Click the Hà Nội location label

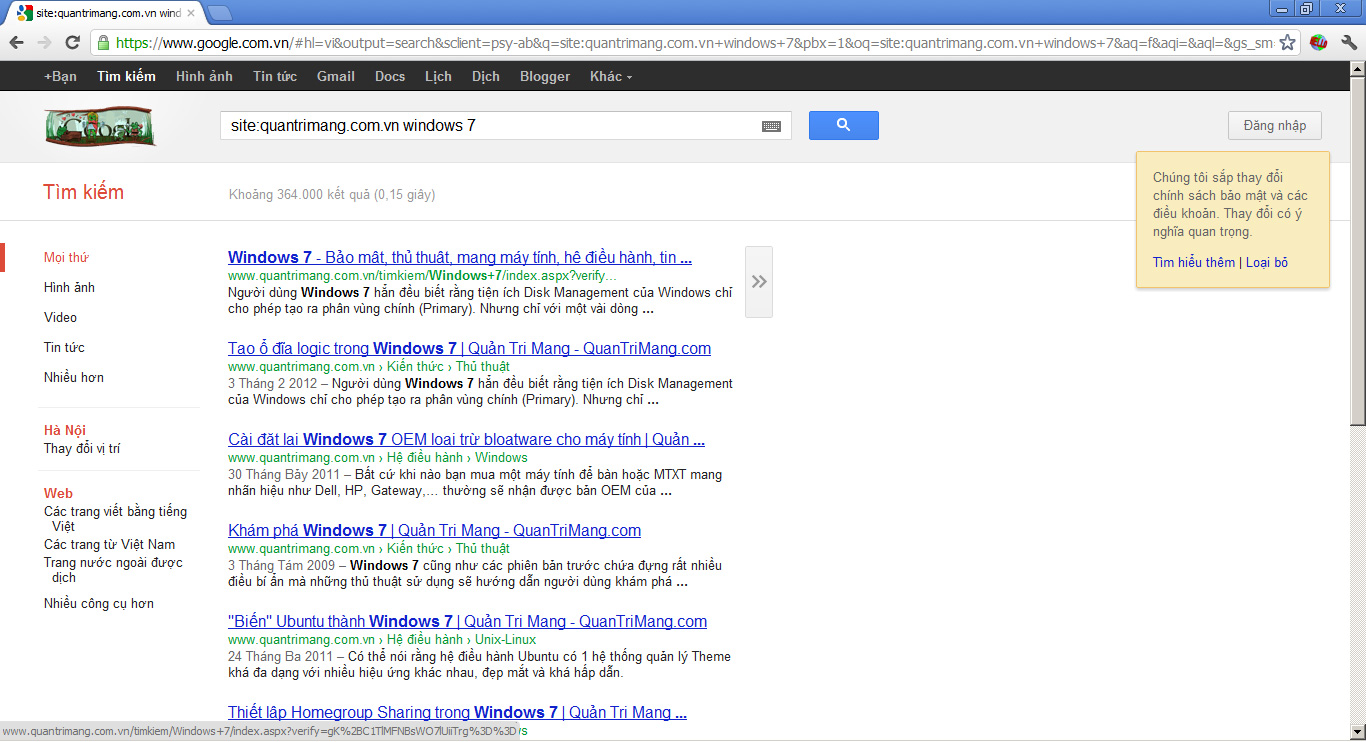tap(65, 430)
